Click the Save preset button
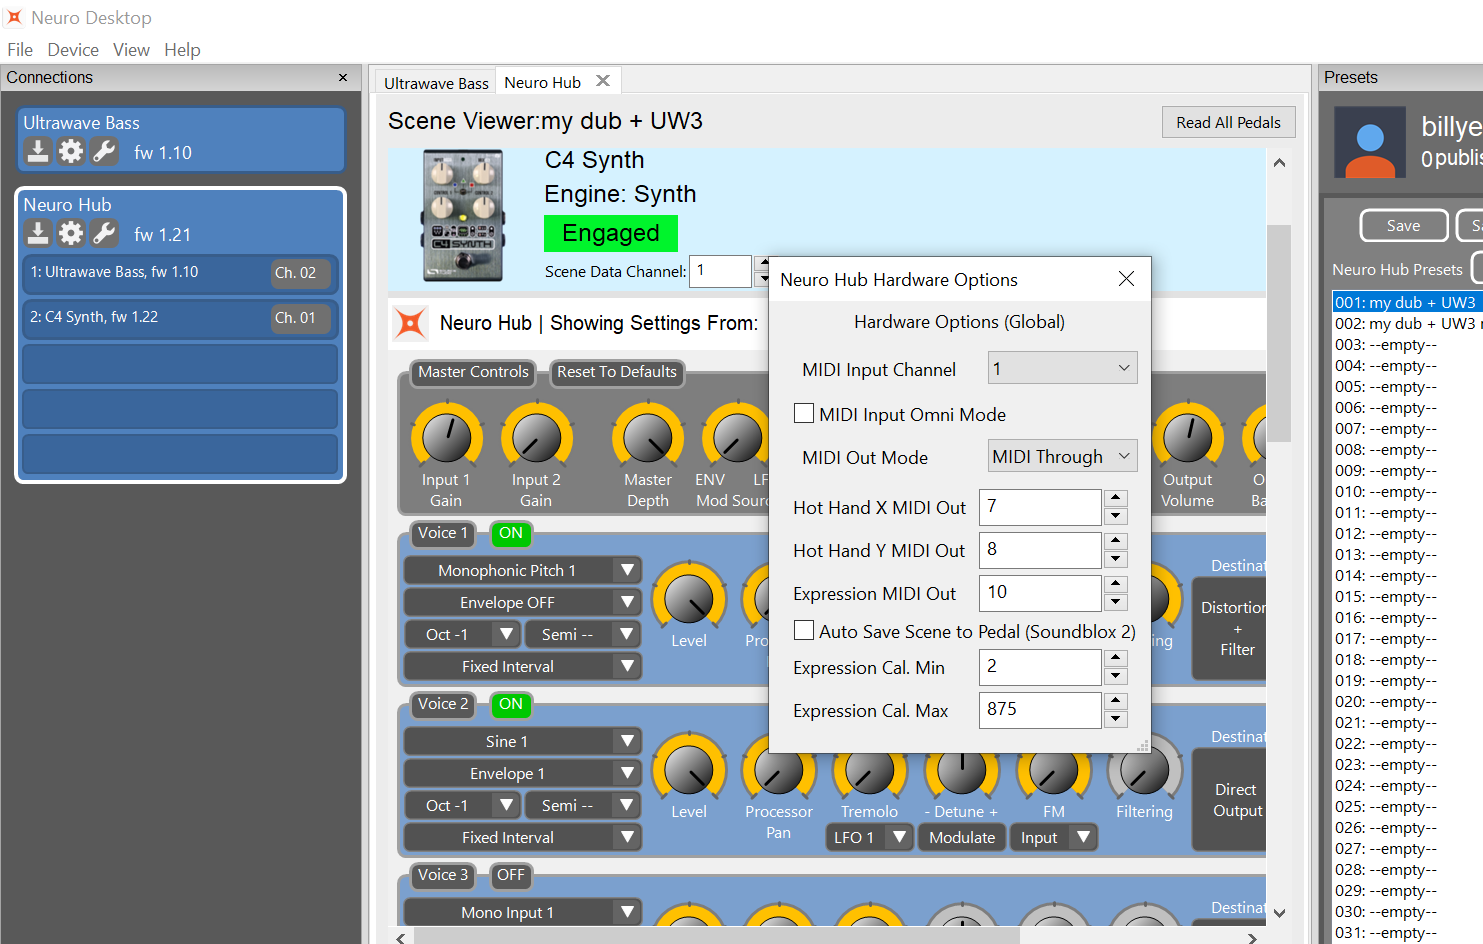Viewport: 1483px width, 944px height. point(1403,226)
